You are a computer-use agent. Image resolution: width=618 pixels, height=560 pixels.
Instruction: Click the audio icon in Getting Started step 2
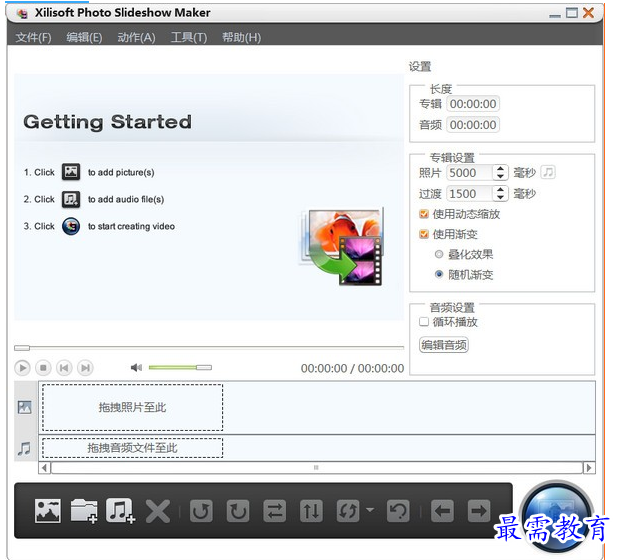71,199
